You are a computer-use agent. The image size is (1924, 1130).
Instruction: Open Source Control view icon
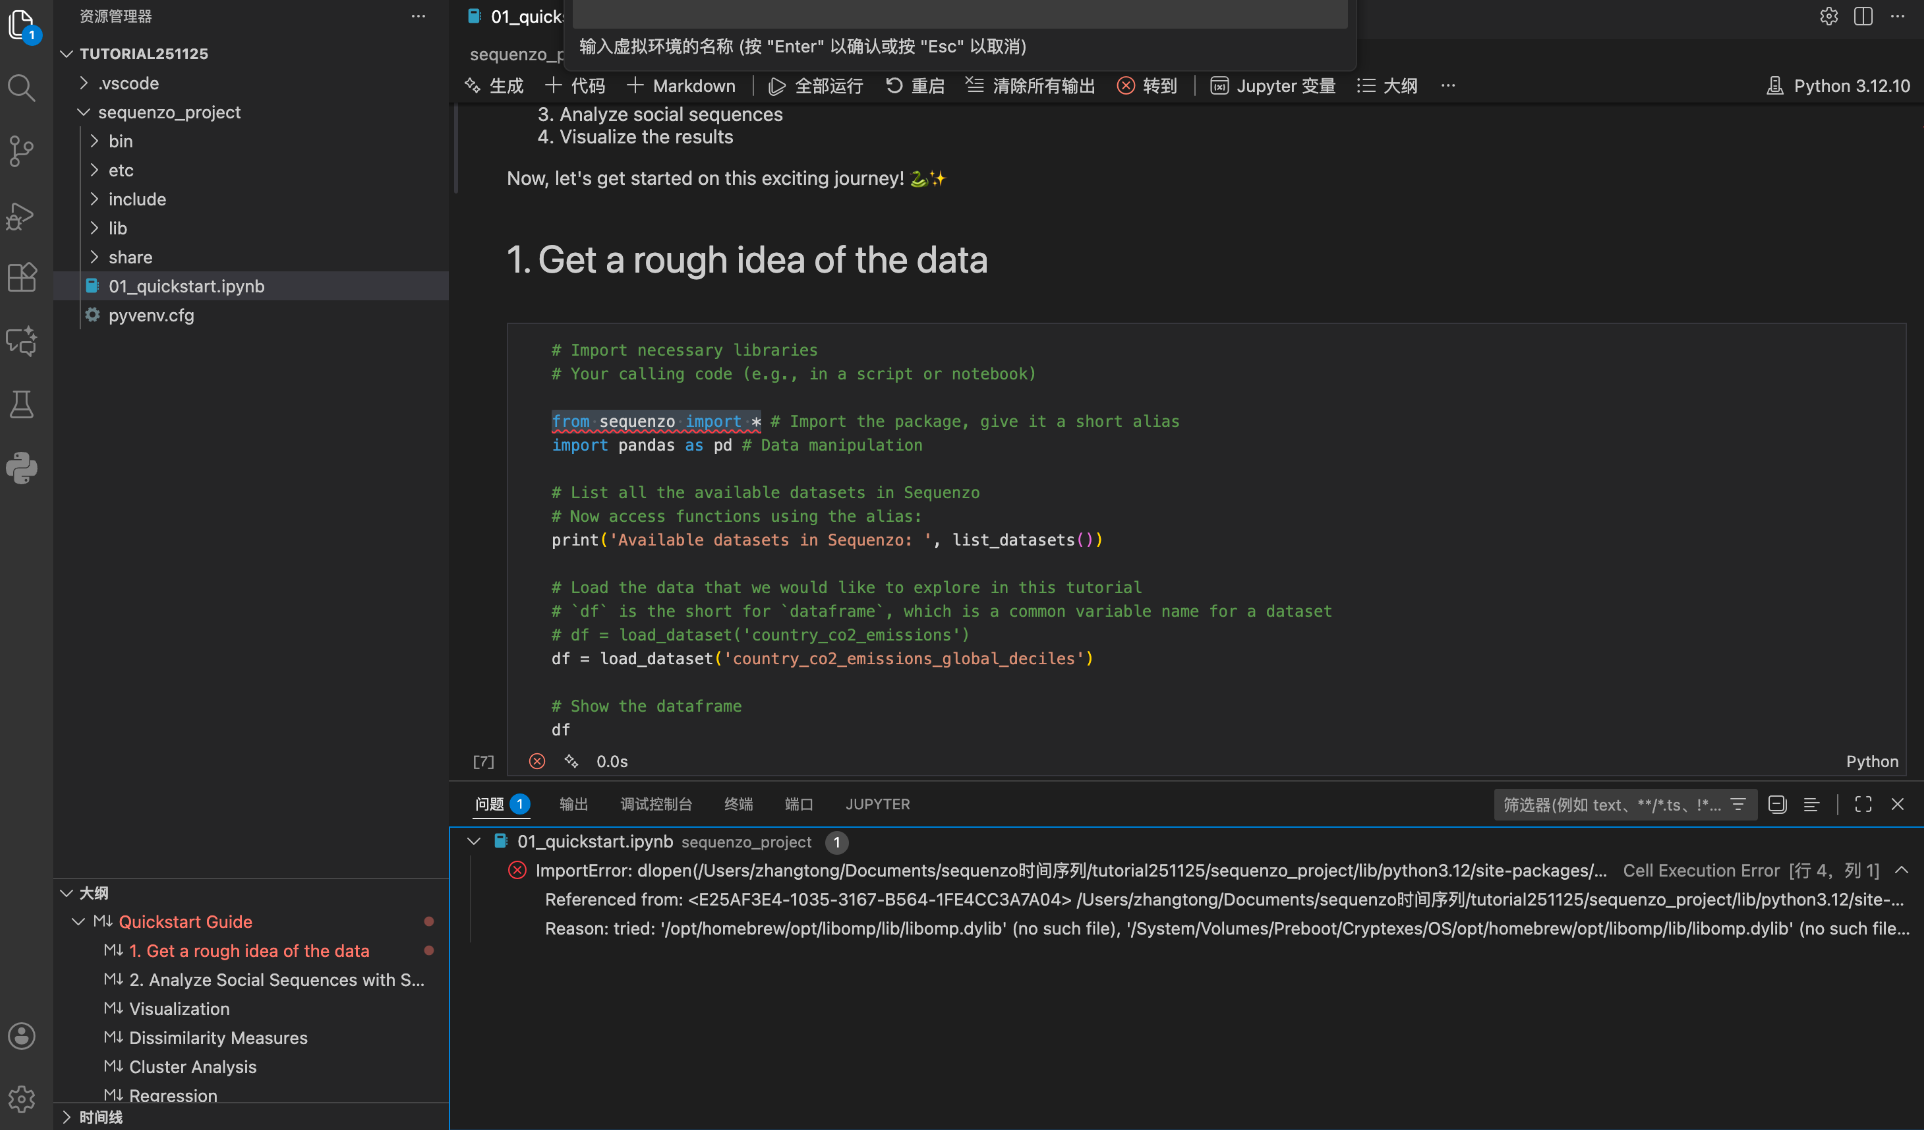[21, 151]
